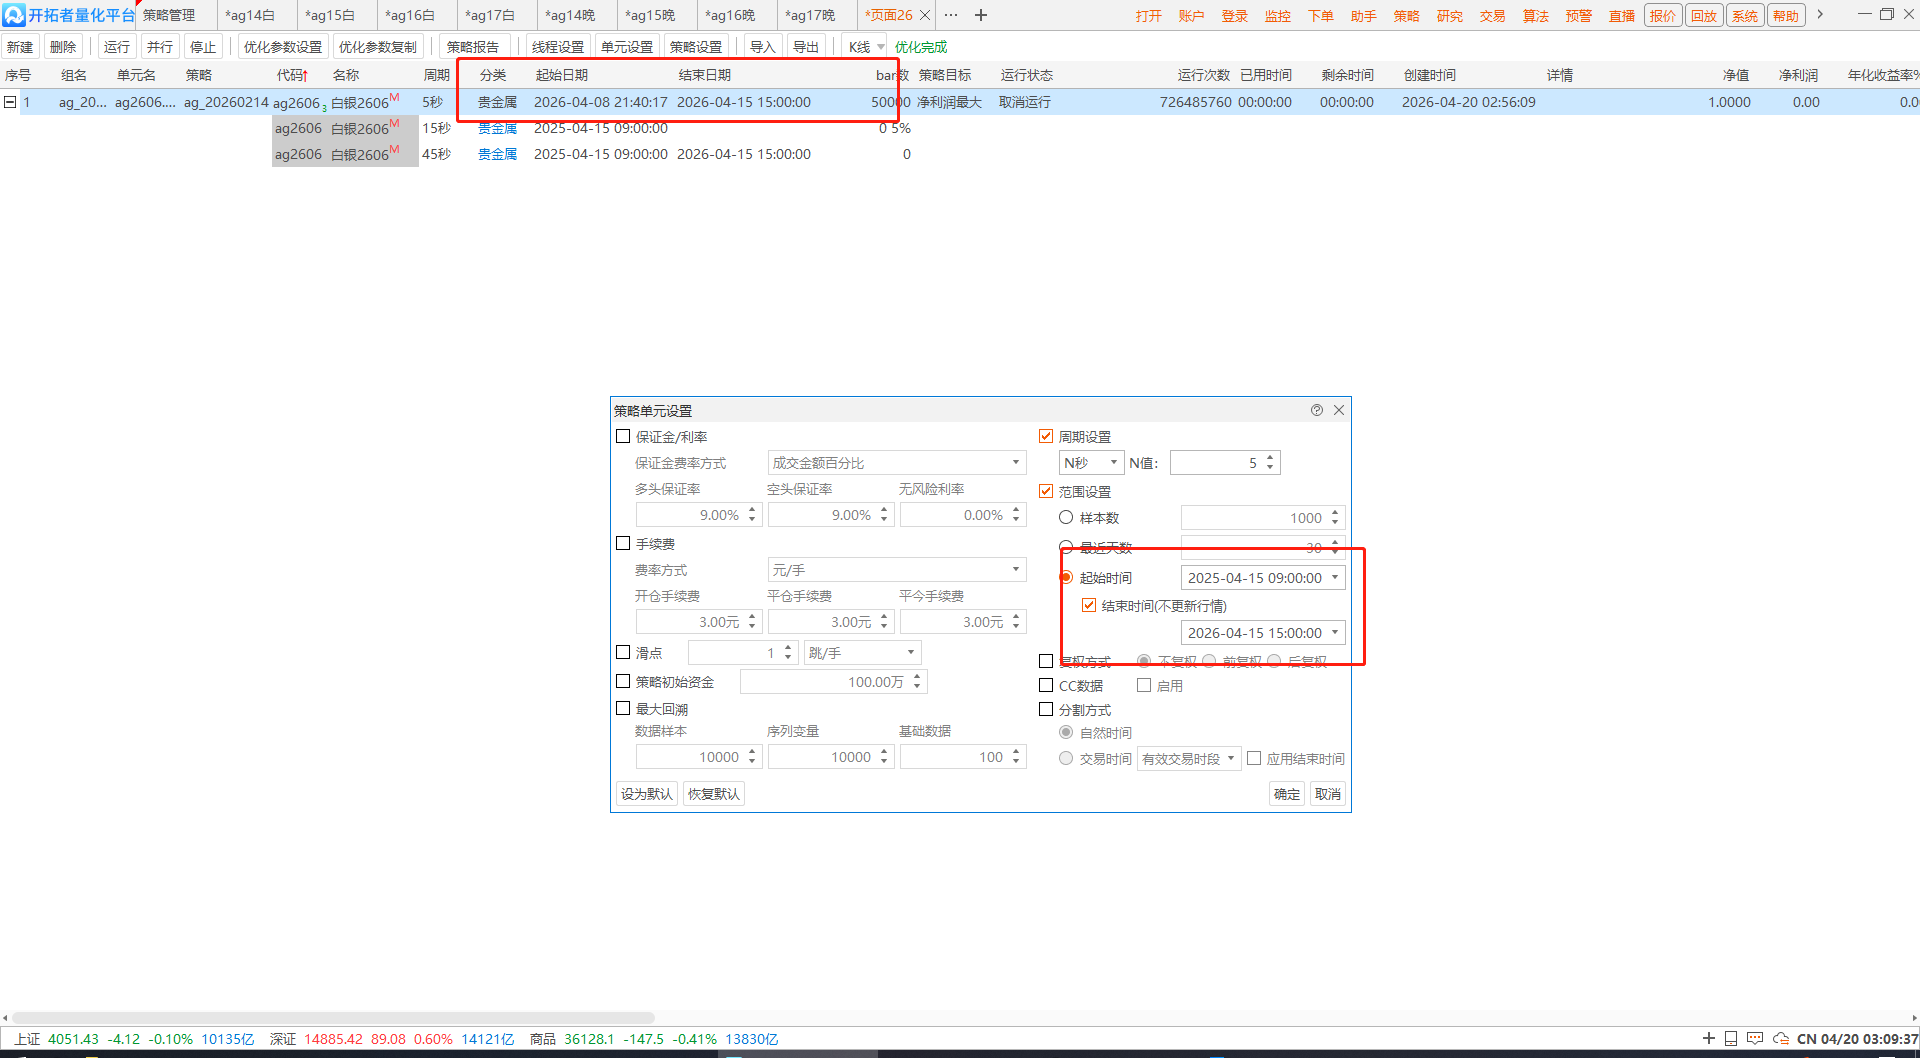Open the message bubble icon in status bar
Image resolution: width=1920 pixels, height=1058 pixels.
pyautogui.click(x=1755, y=1039)
